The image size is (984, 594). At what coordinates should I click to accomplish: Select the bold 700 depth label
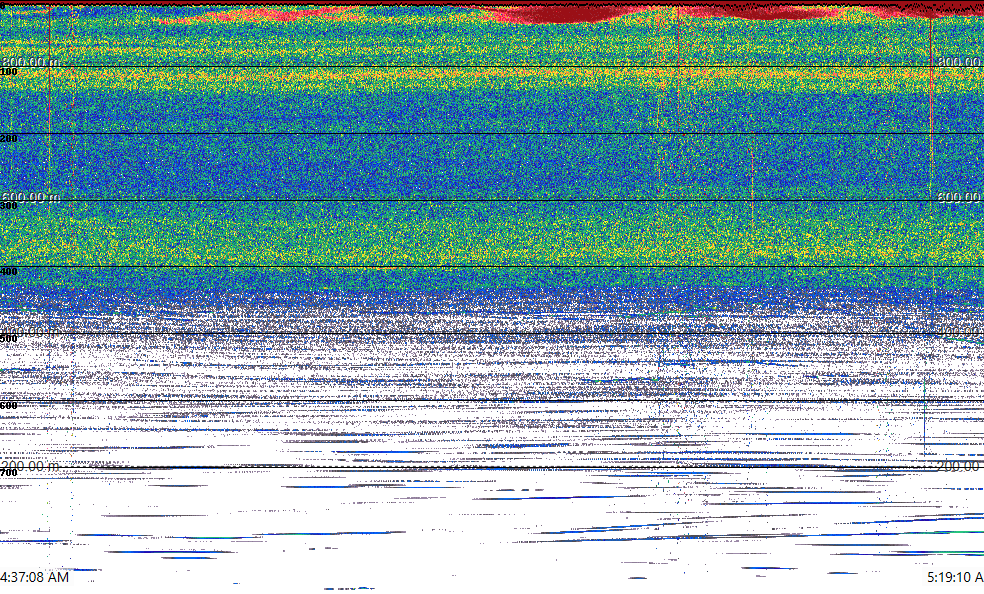click(9, 472)
